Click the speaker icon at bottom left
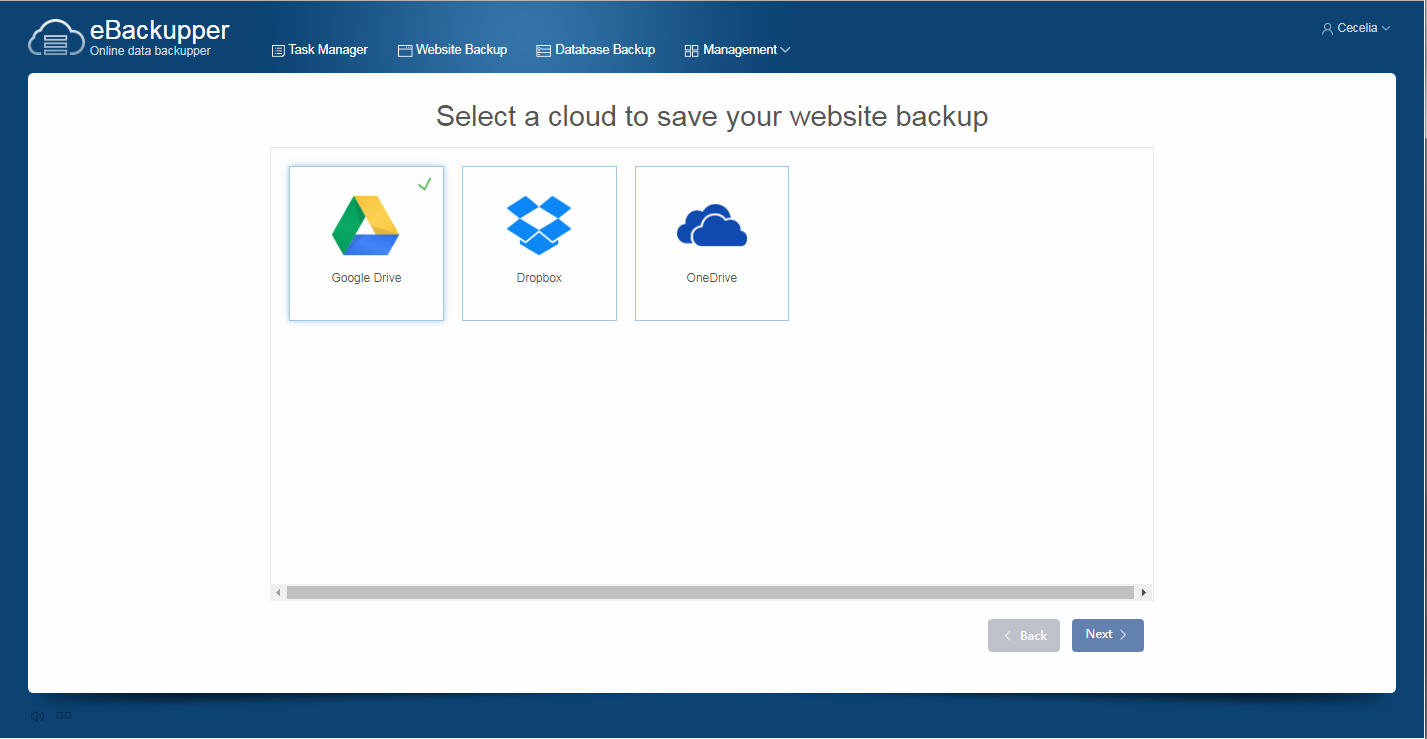The height and width of the screenshot is (739, 1427). point(37,716)
